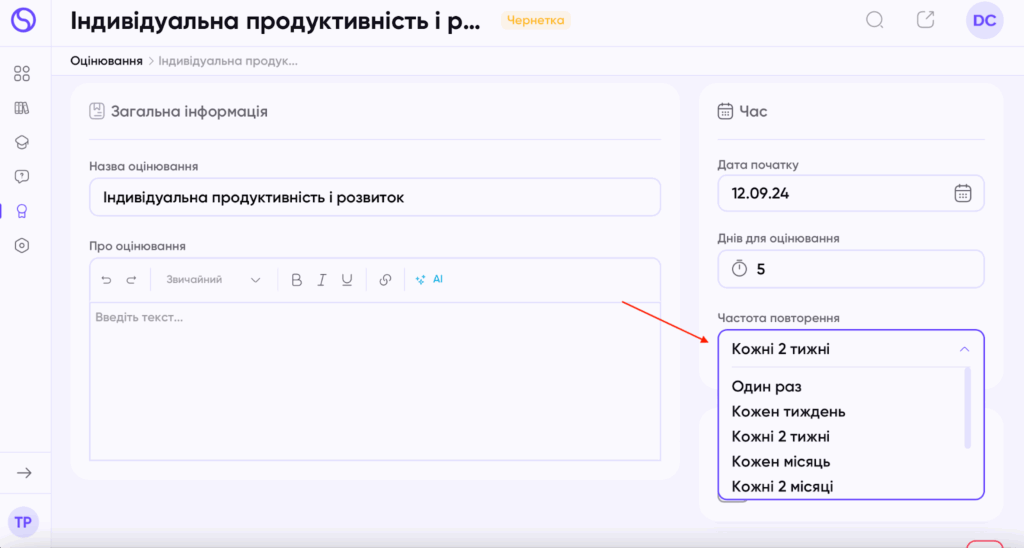Screen dimensions: 1024x548
Task: Click the Оцінювання breadcrumb link
Action: [x=106, y=61]
